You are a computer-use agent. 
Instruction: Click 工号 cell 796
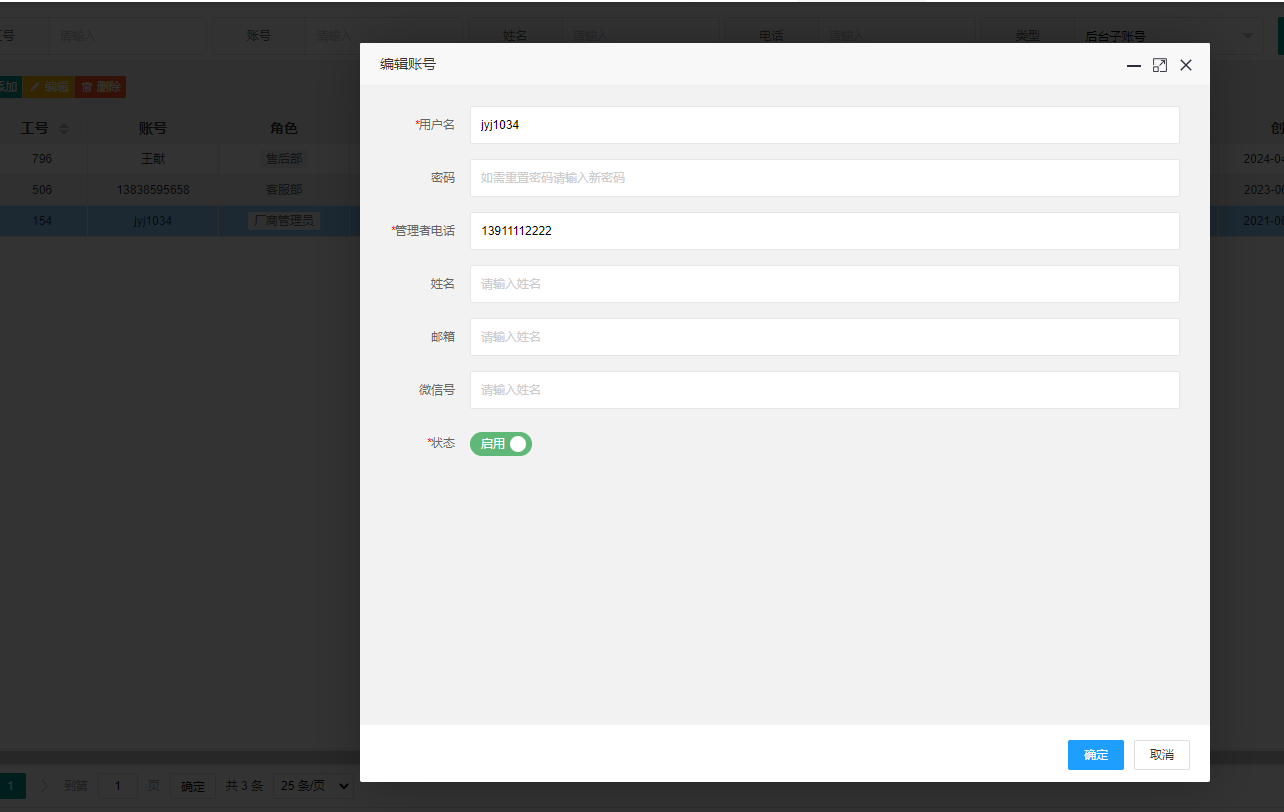(x=42, y=158)
